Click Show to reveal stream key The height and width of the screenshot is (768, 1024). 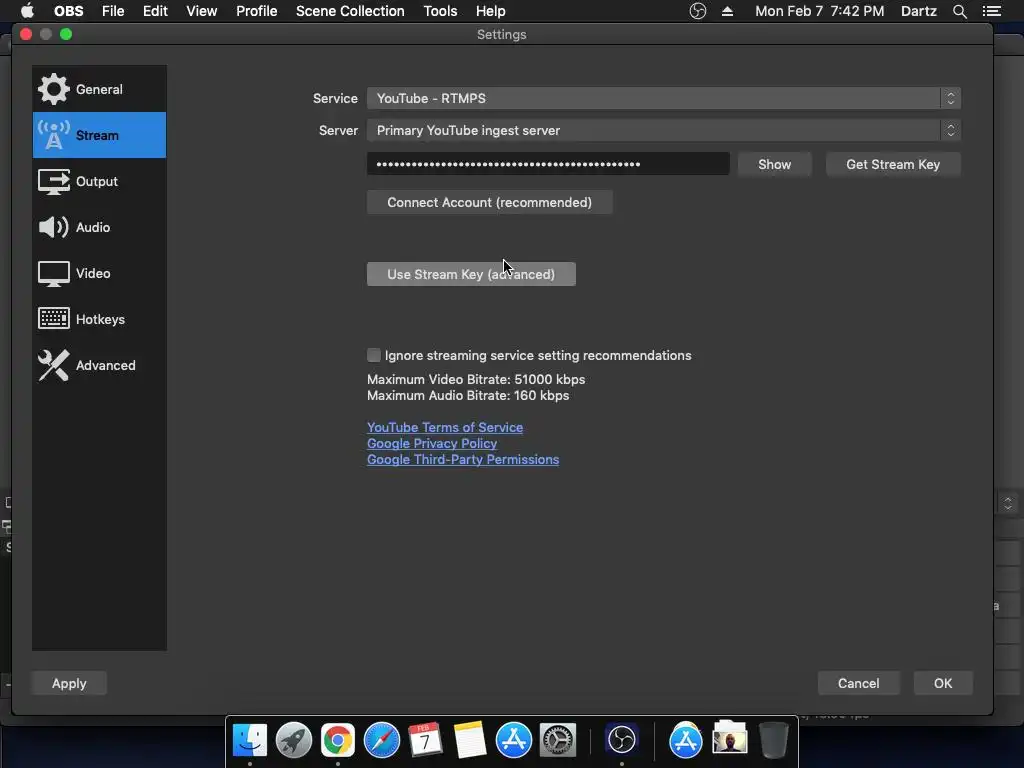pos(775,164)
